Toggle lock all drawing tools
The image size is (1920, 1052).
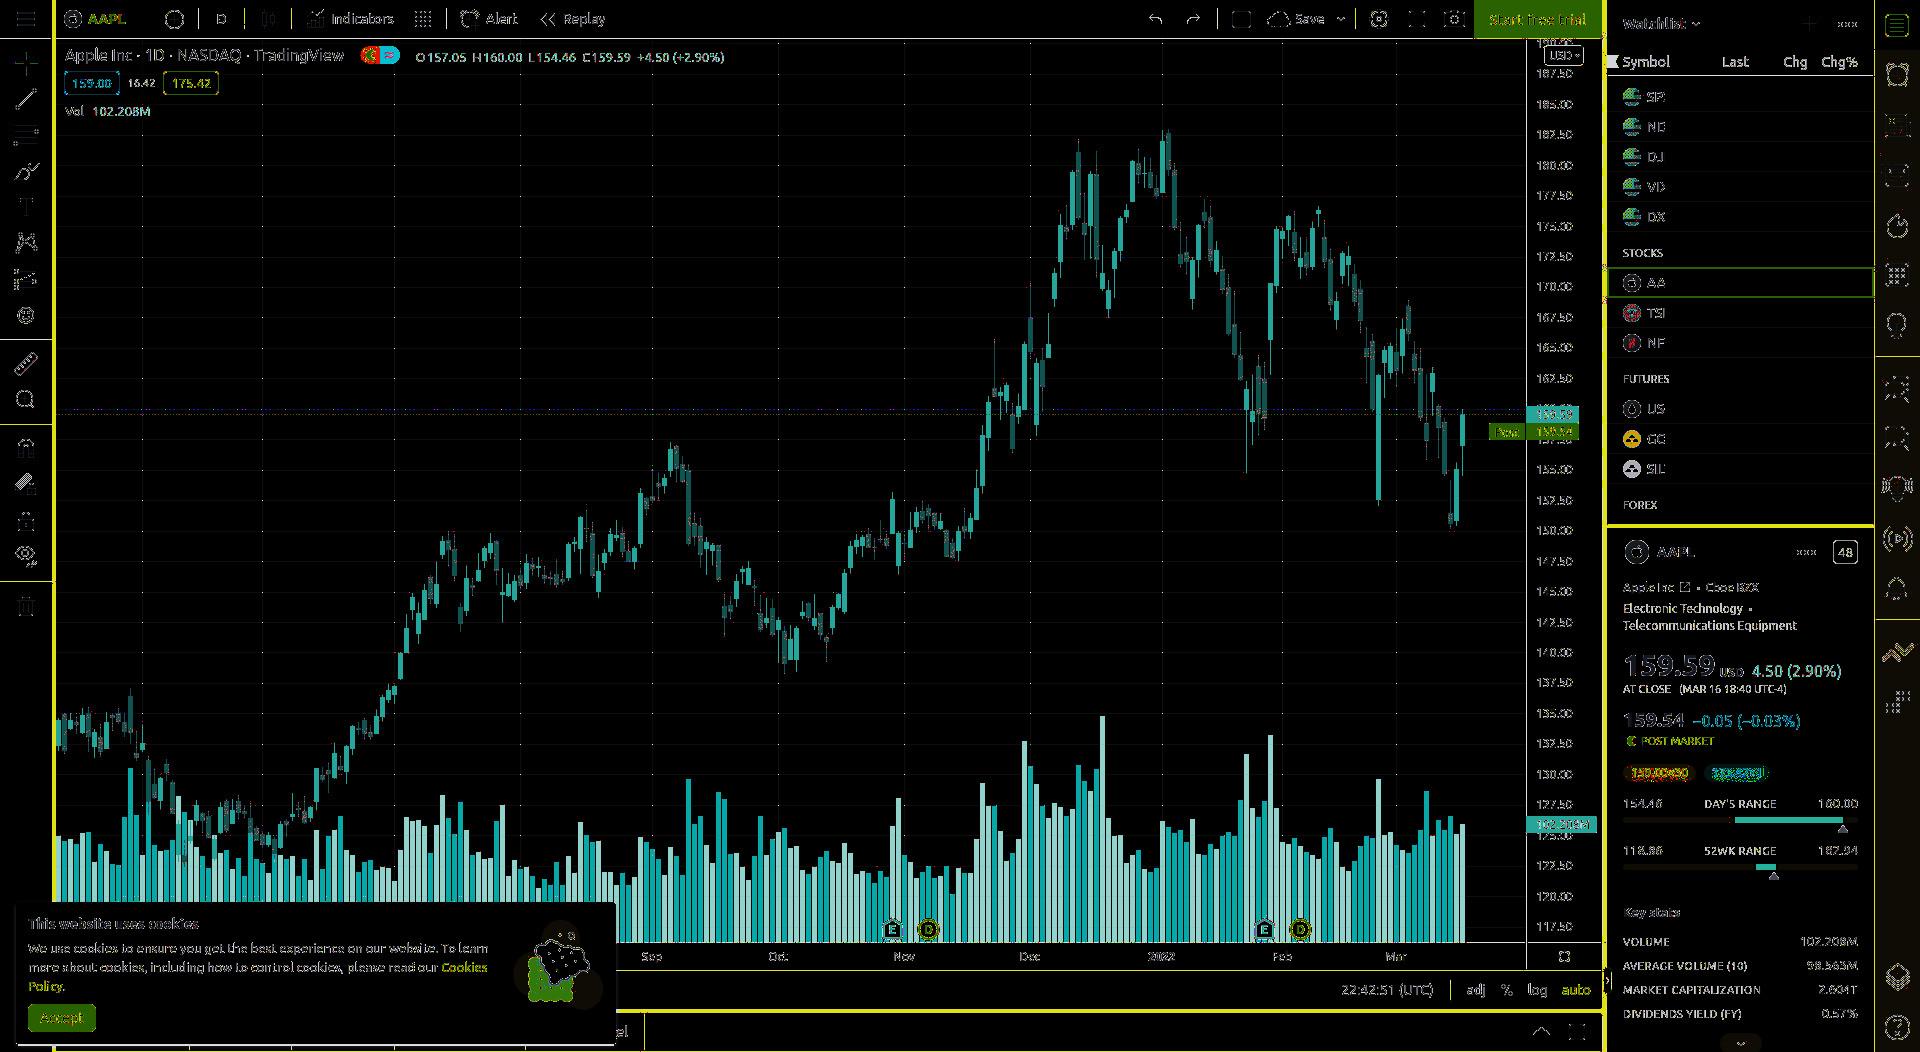tap(26, 520)
